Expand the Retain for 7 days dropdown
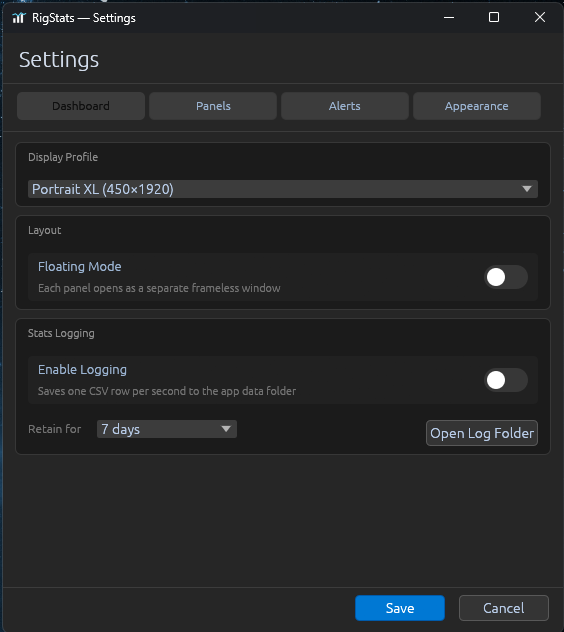 pos(167,429)
